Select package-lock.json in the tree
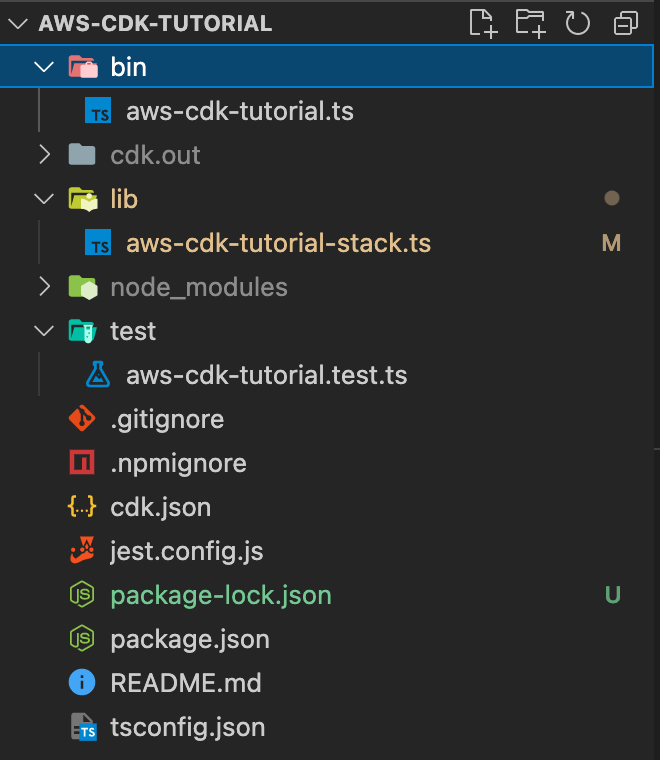The image size is (660, 760). [220, 595]
